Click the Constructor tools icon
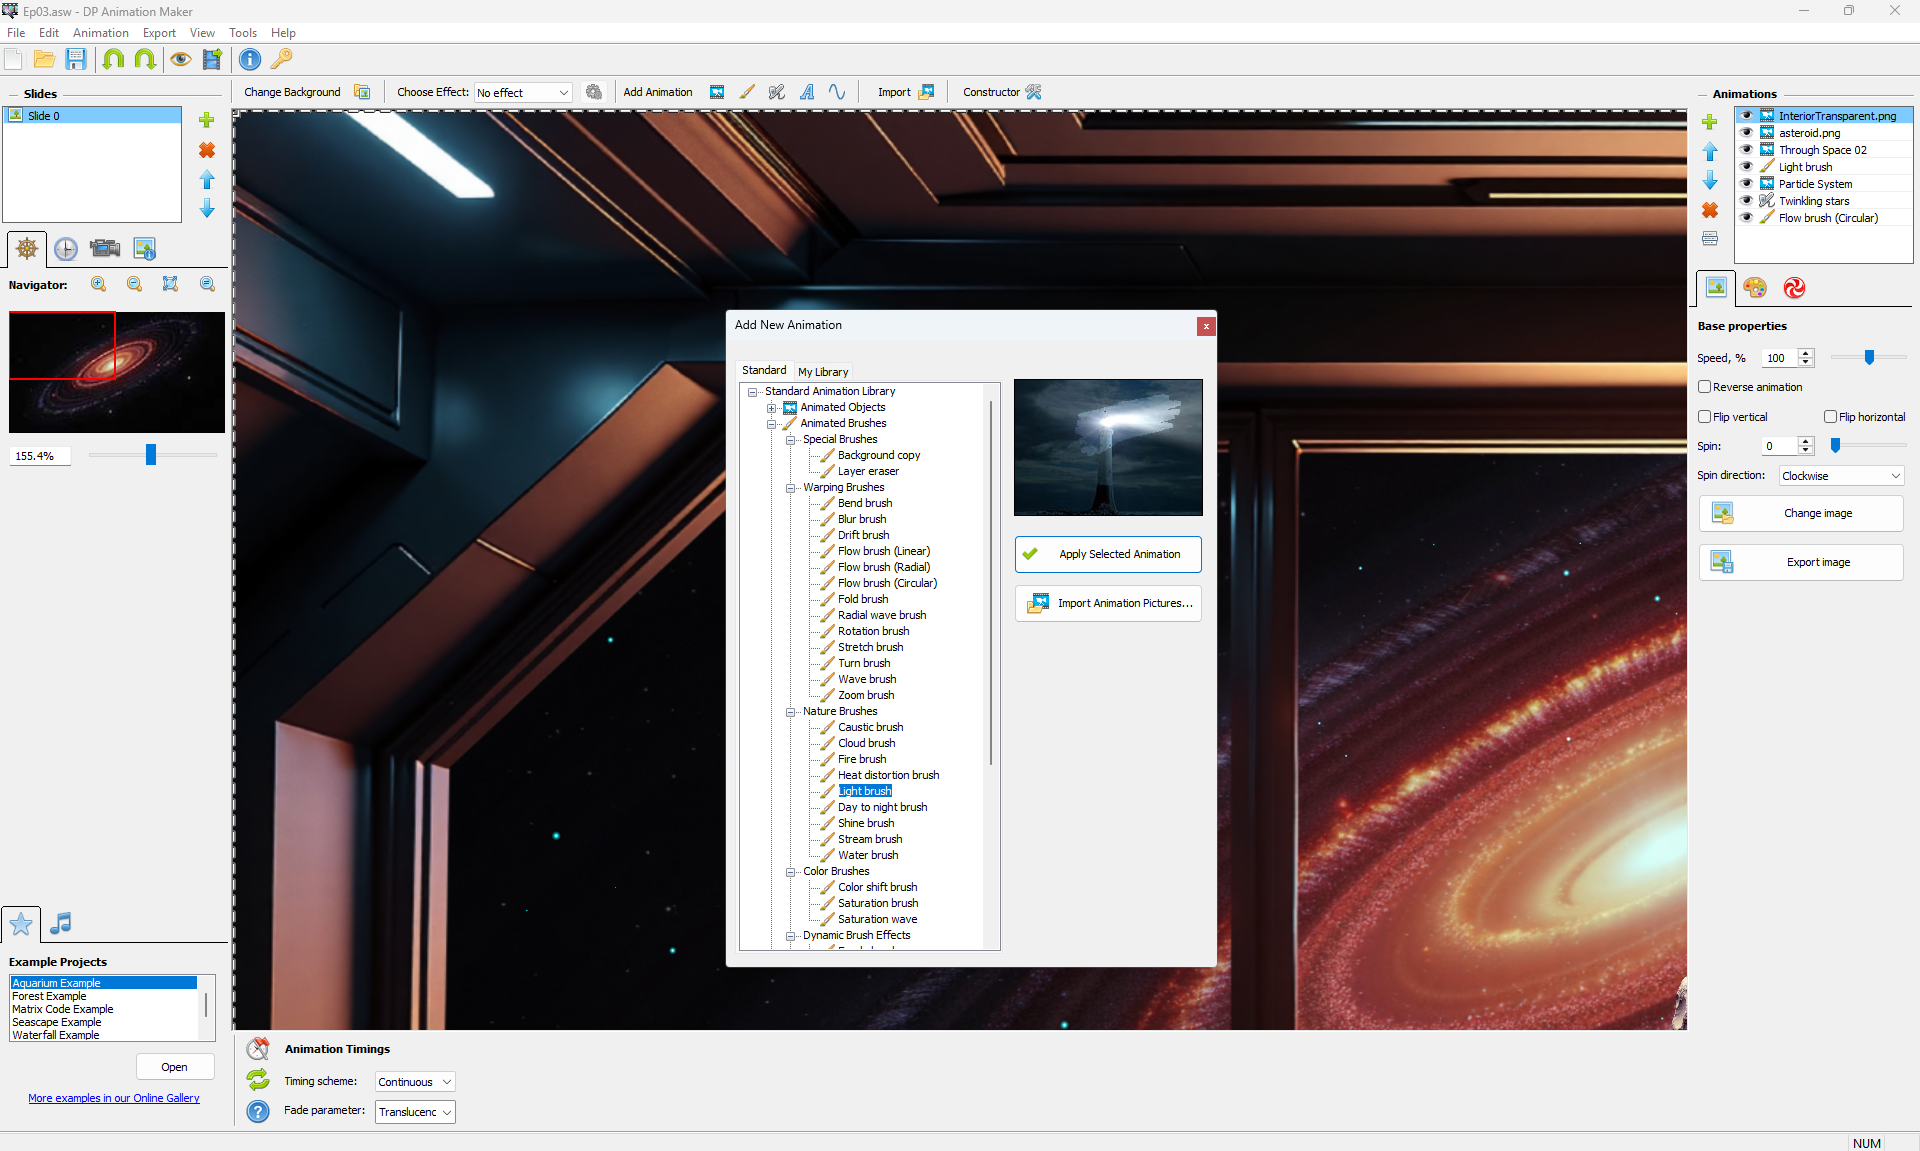 pyautogui.click(x=1034, y=92)
